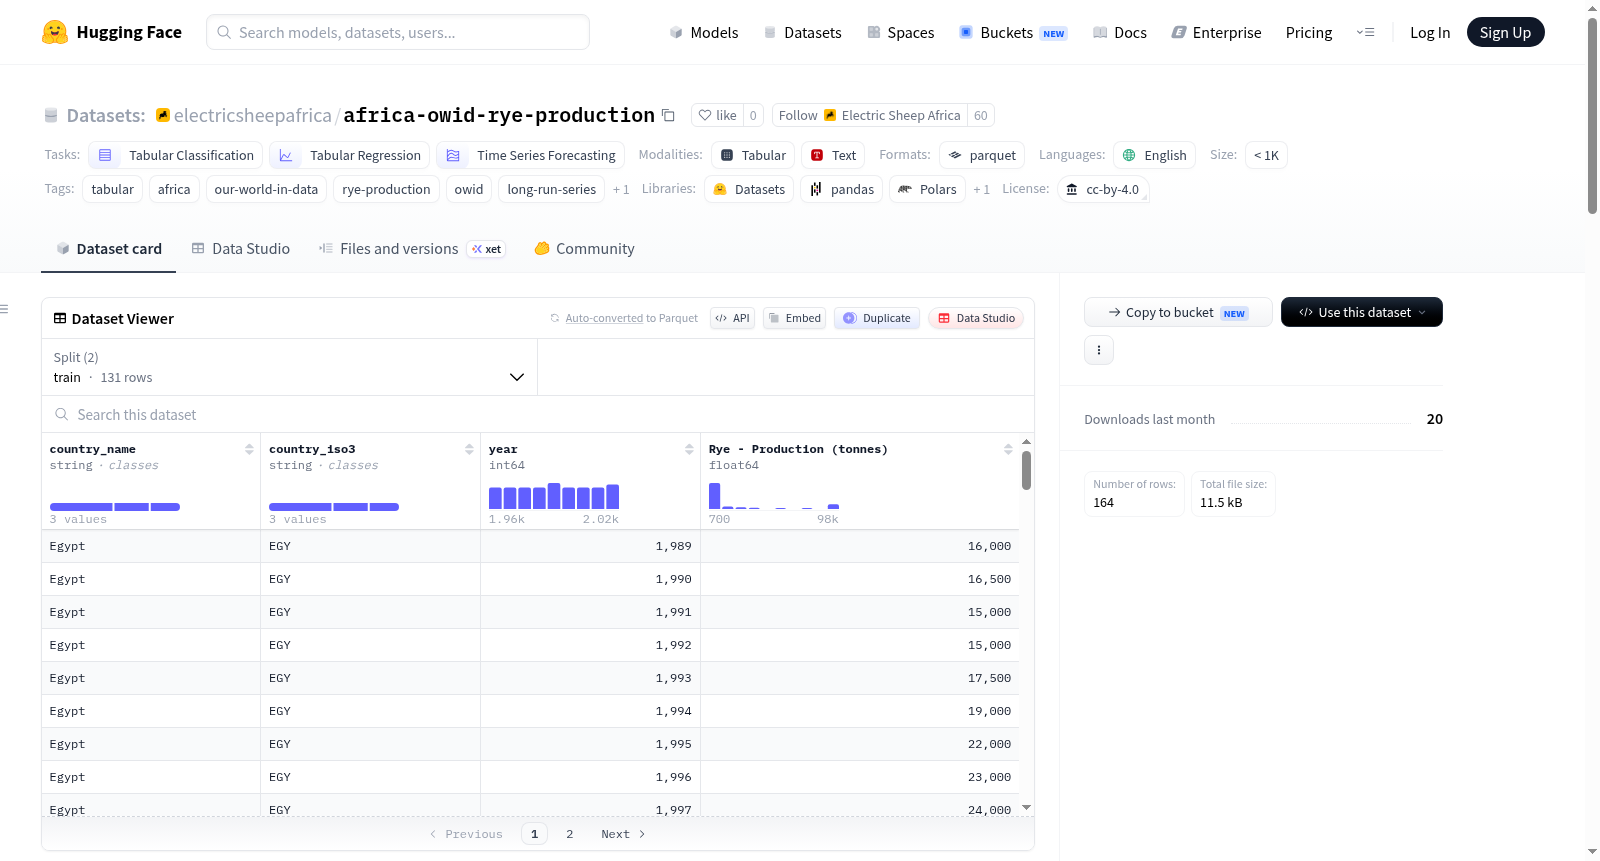Click the Auto-converted to Parquet link
This screenshot has height=861, width=1600.
tap(604, 318)
